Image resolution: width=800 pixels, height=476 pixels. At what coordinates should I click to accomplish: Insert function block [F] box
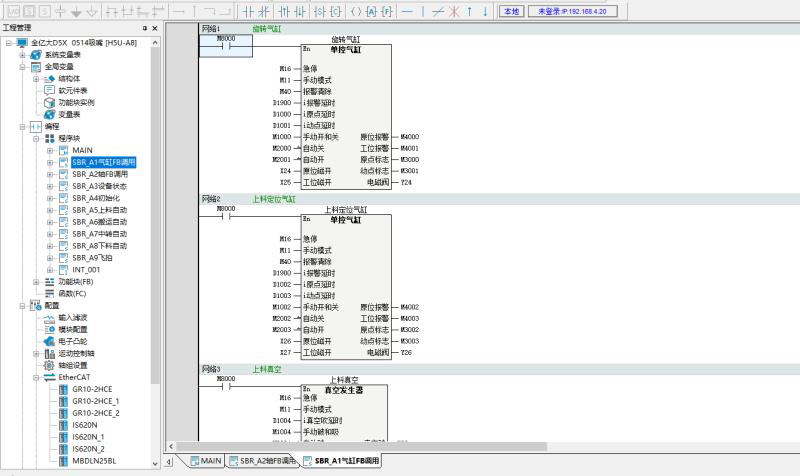pos(387,11)
